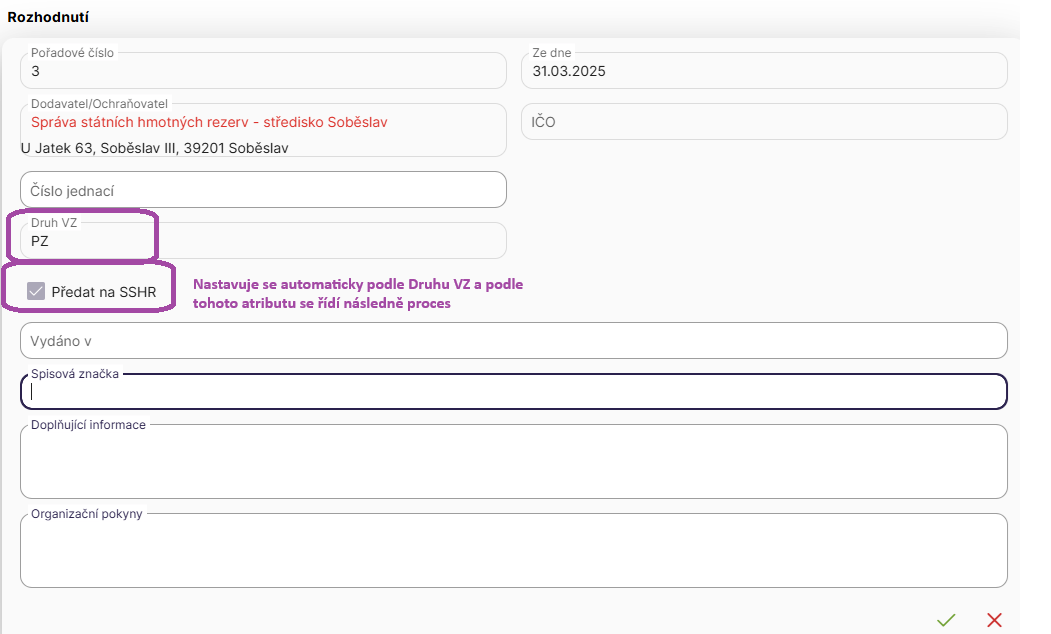Click the Číslo jednací input field
This screenshot has width=1051, height=634.
click(x=263, y=190)
